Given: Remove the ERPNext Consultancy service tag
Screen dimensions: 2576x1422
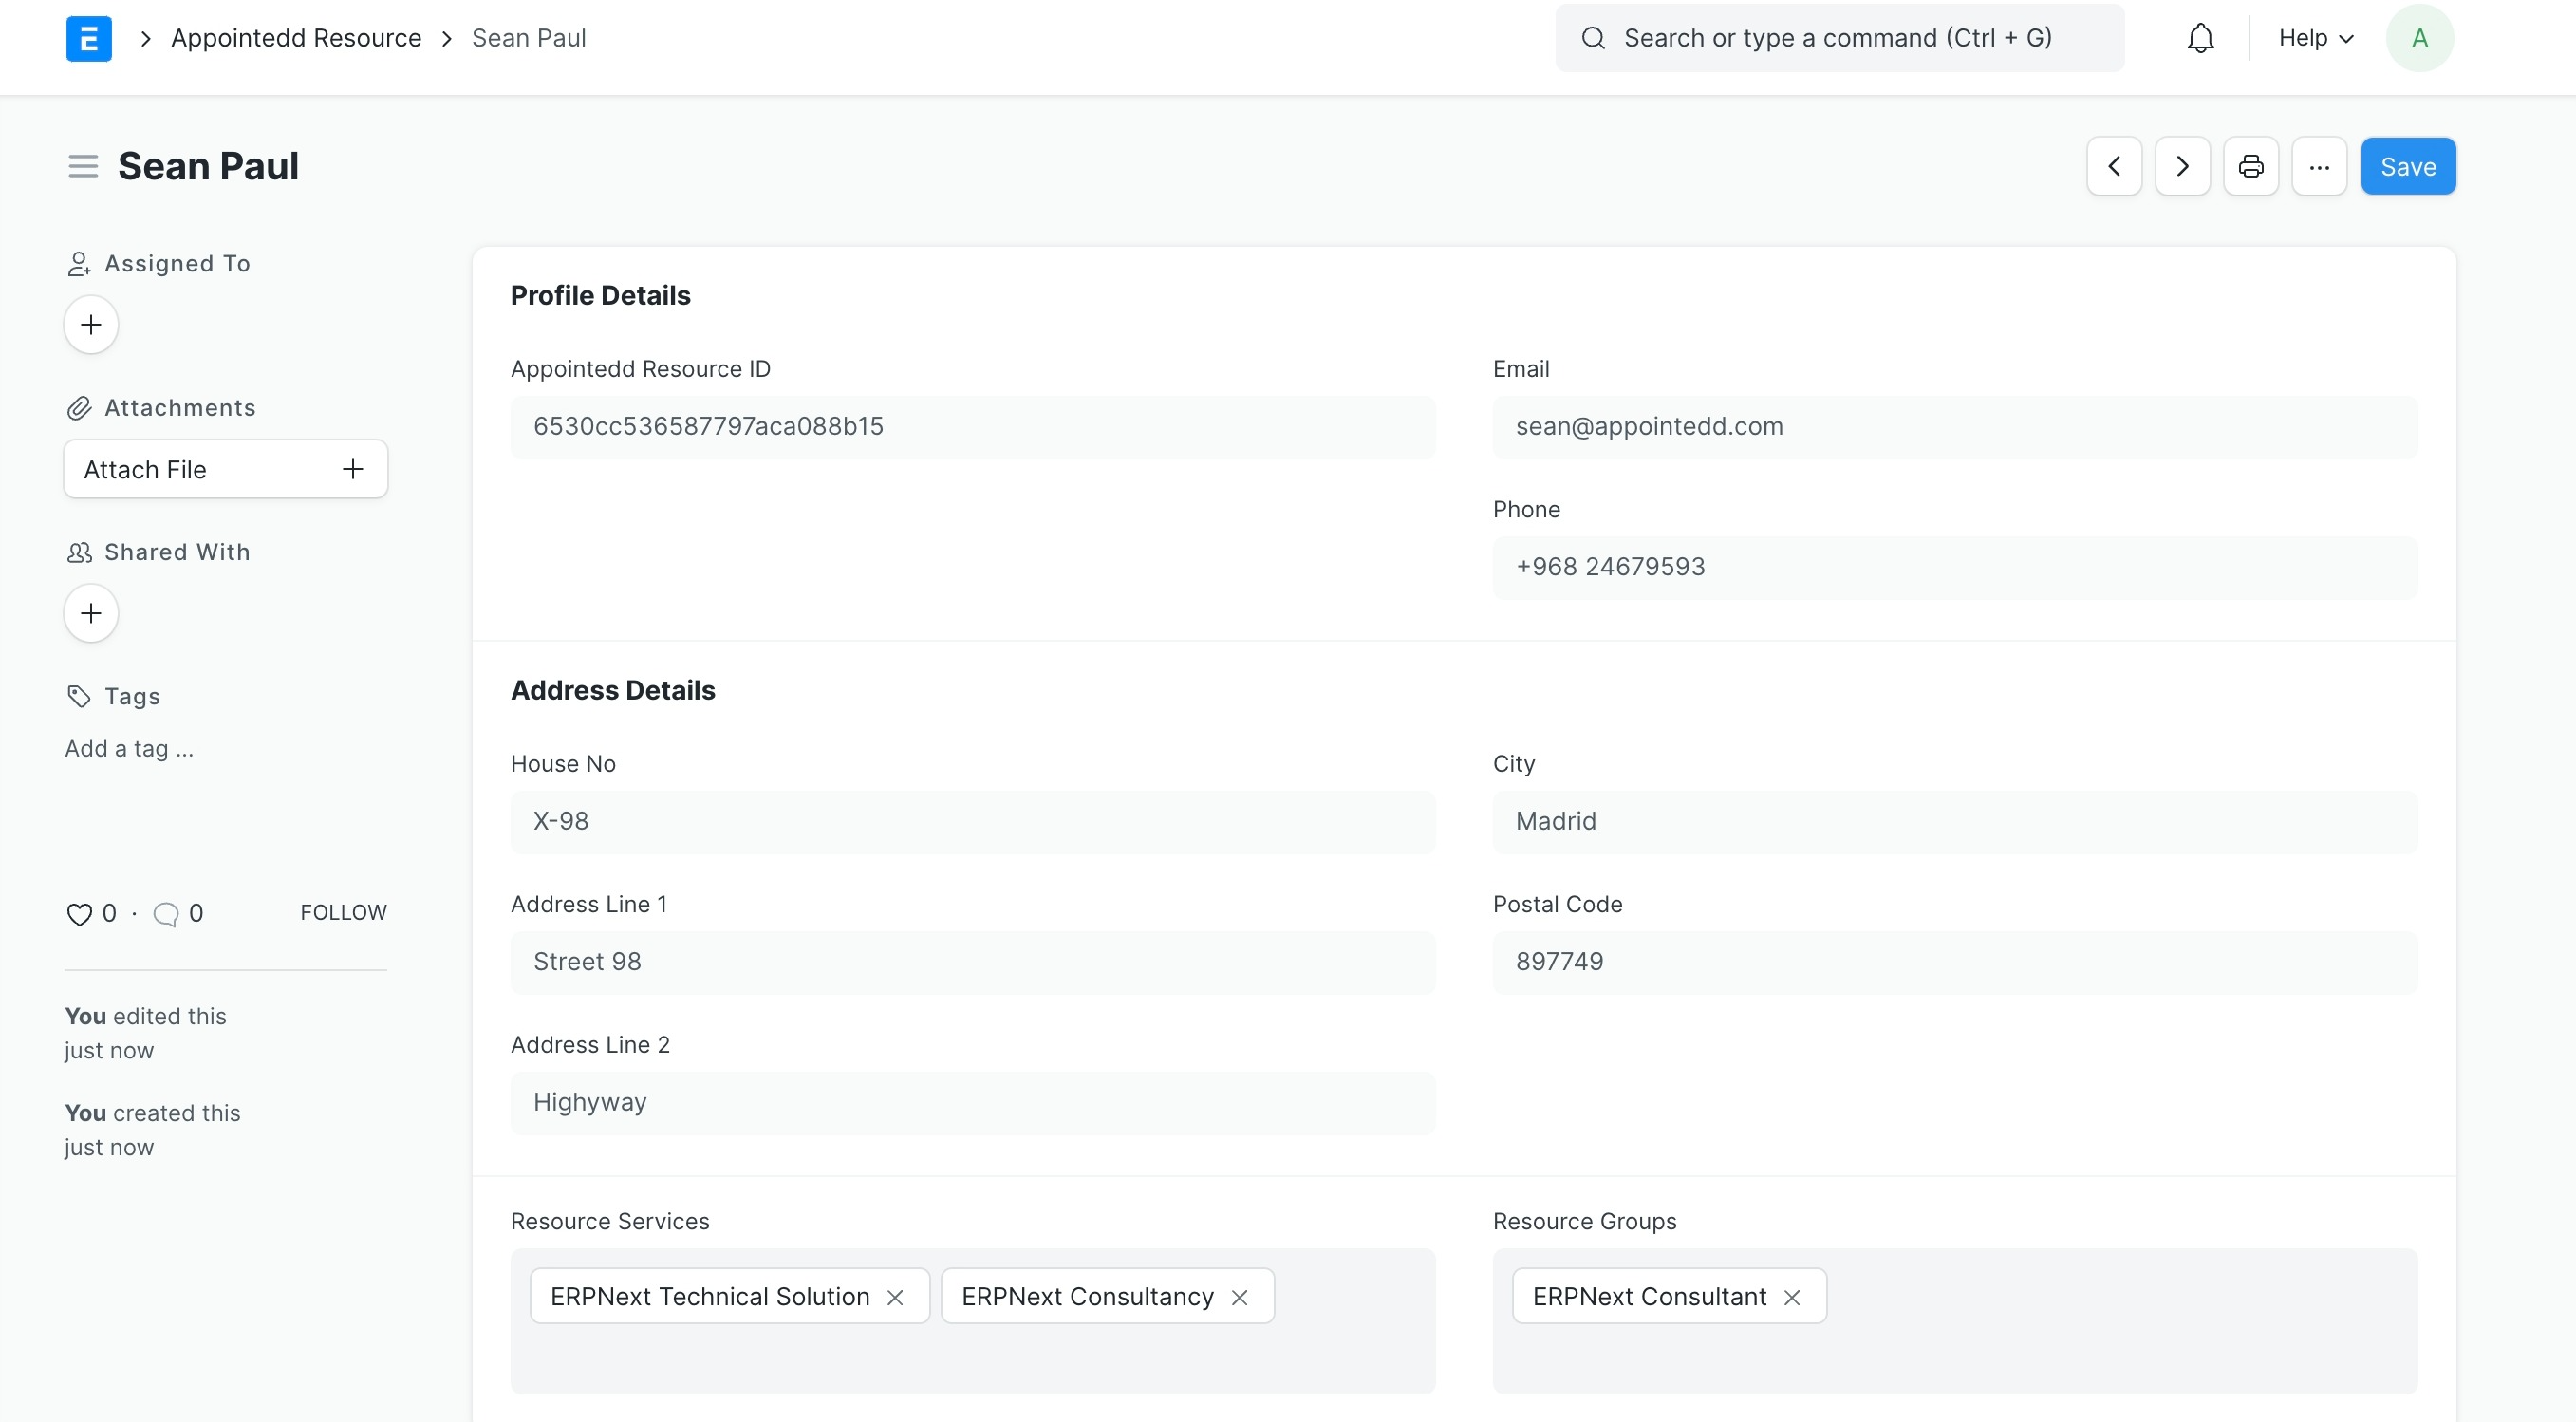Looking at the screenshot, I should (x=1239, y=1297).
